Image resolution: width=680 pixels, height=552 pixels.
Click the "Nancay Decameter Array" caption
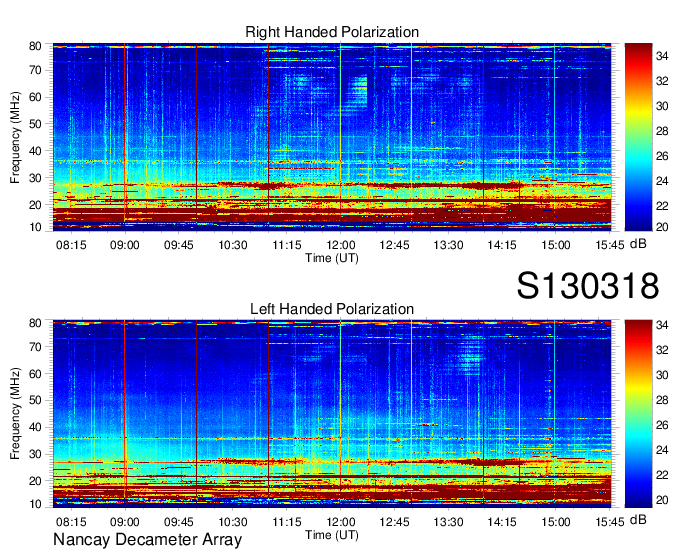point(147,540)
